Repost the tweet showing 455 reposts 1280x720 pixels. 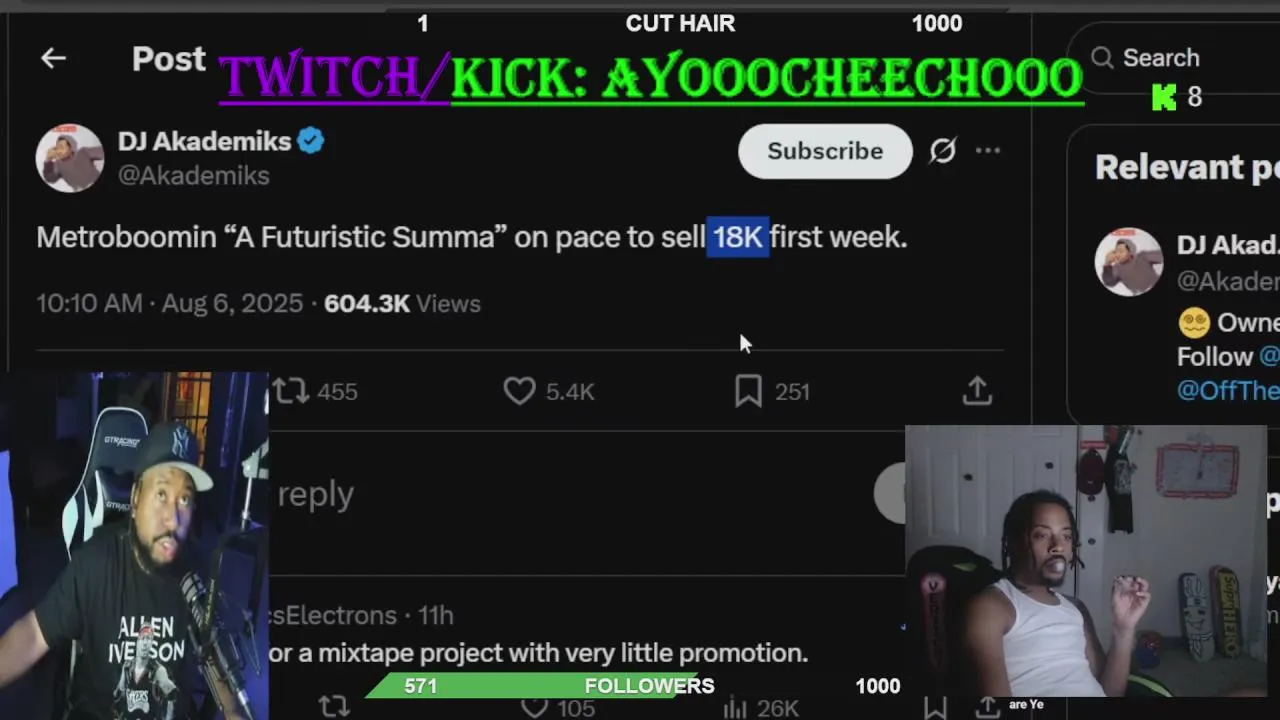pos(292,391)
